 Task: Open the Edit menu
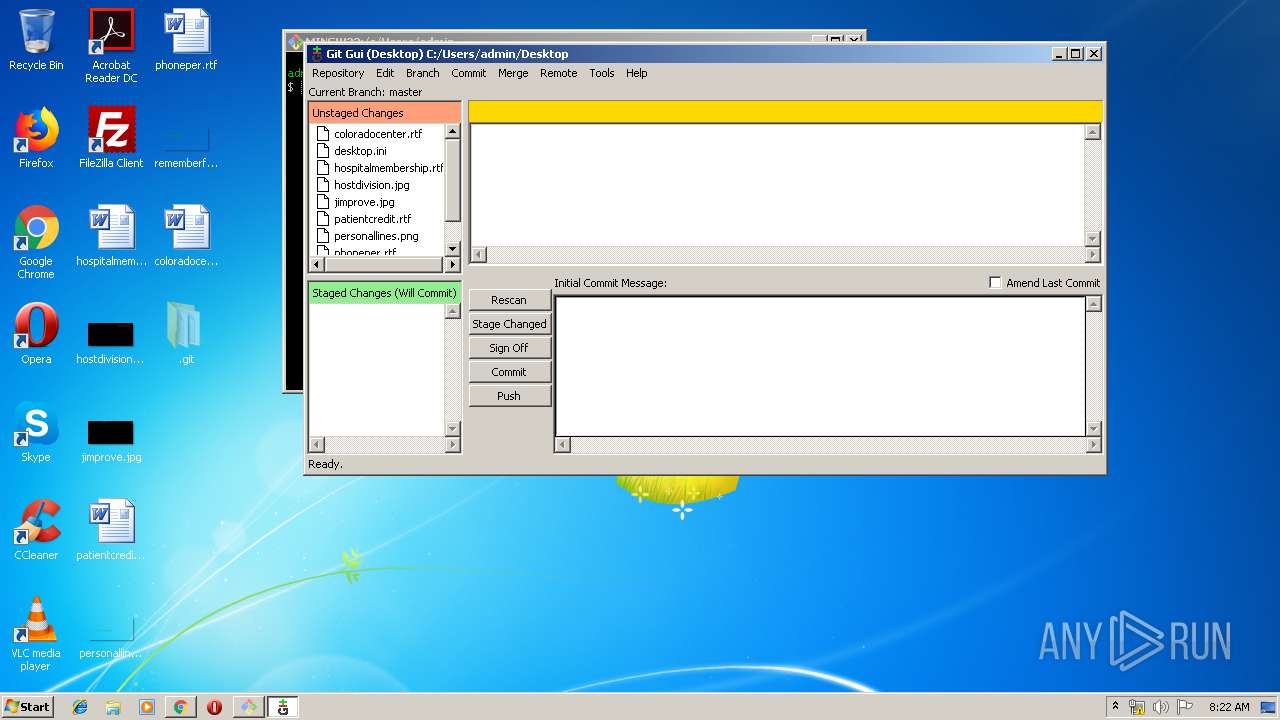point(385,73)
